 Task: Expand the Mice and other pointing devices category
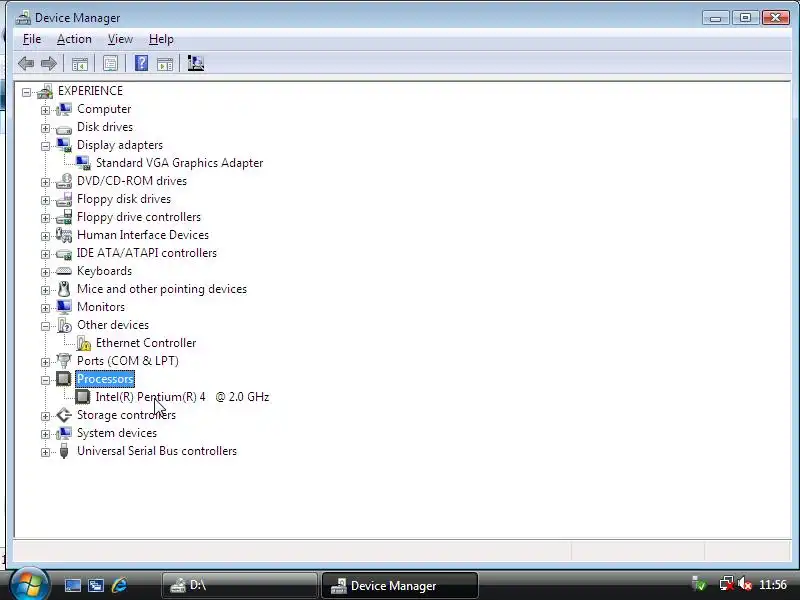pyautogui.click(x=45, y=290)
